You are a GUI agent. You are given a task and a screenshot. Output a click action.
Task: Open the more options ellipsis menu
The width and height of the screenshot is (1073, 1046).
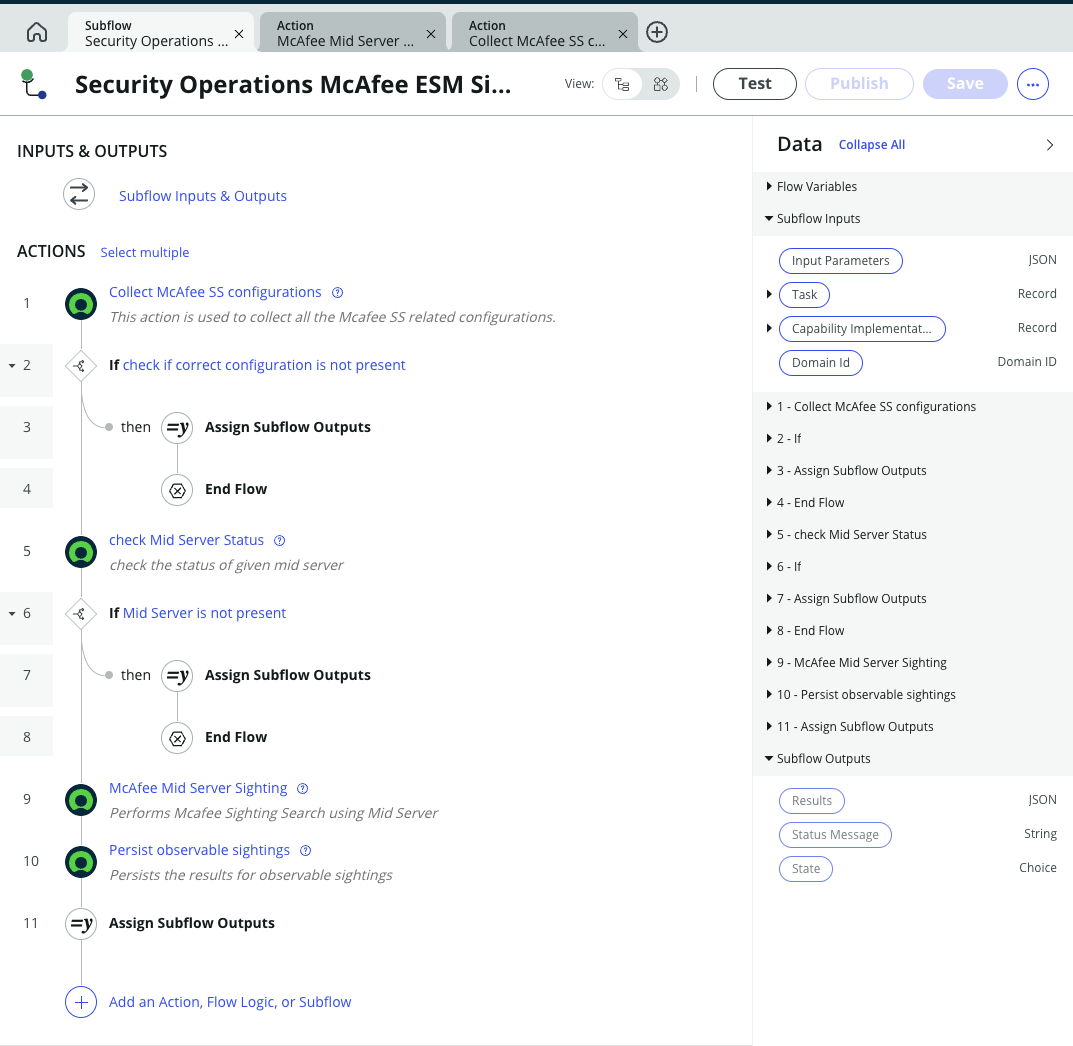(1033, 84)
